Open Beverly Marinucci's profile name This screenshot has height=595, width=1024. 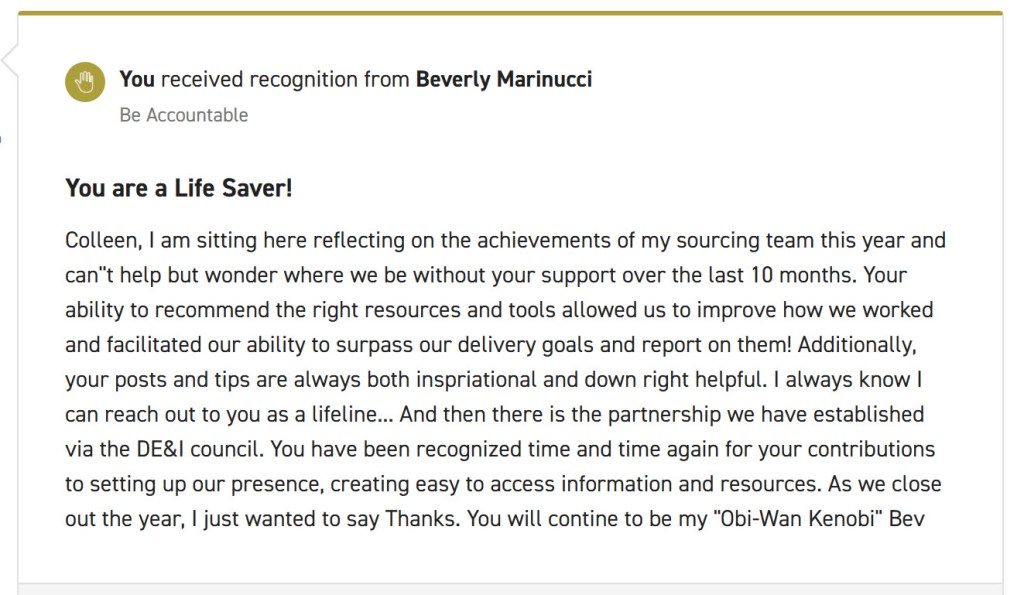[503, 79]
